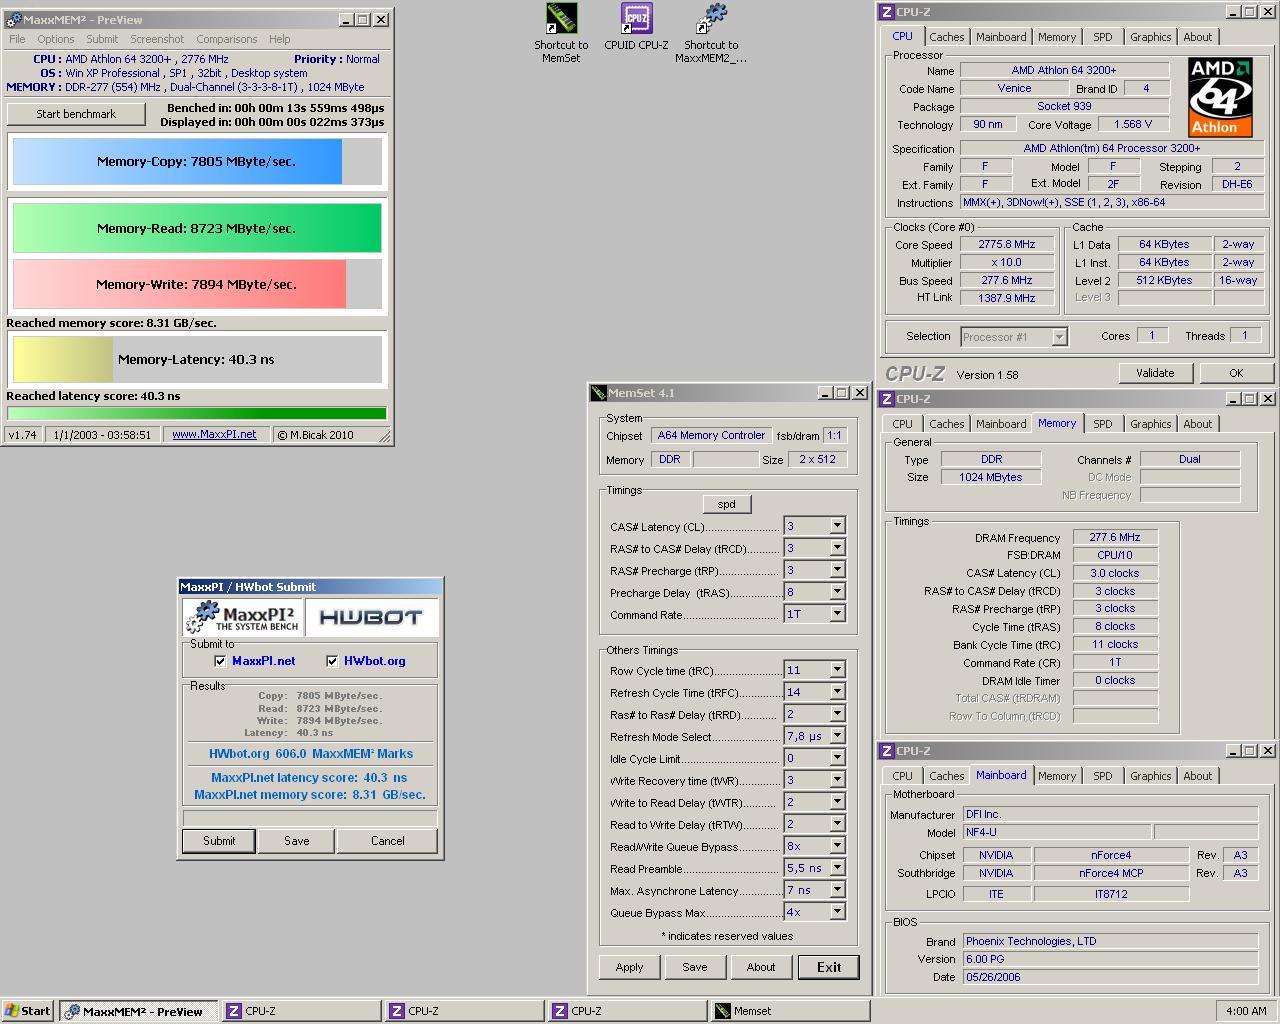The image size is (1280, 1024).
Task: Click the Memset taskbar button
Action: pos(790,1011)
